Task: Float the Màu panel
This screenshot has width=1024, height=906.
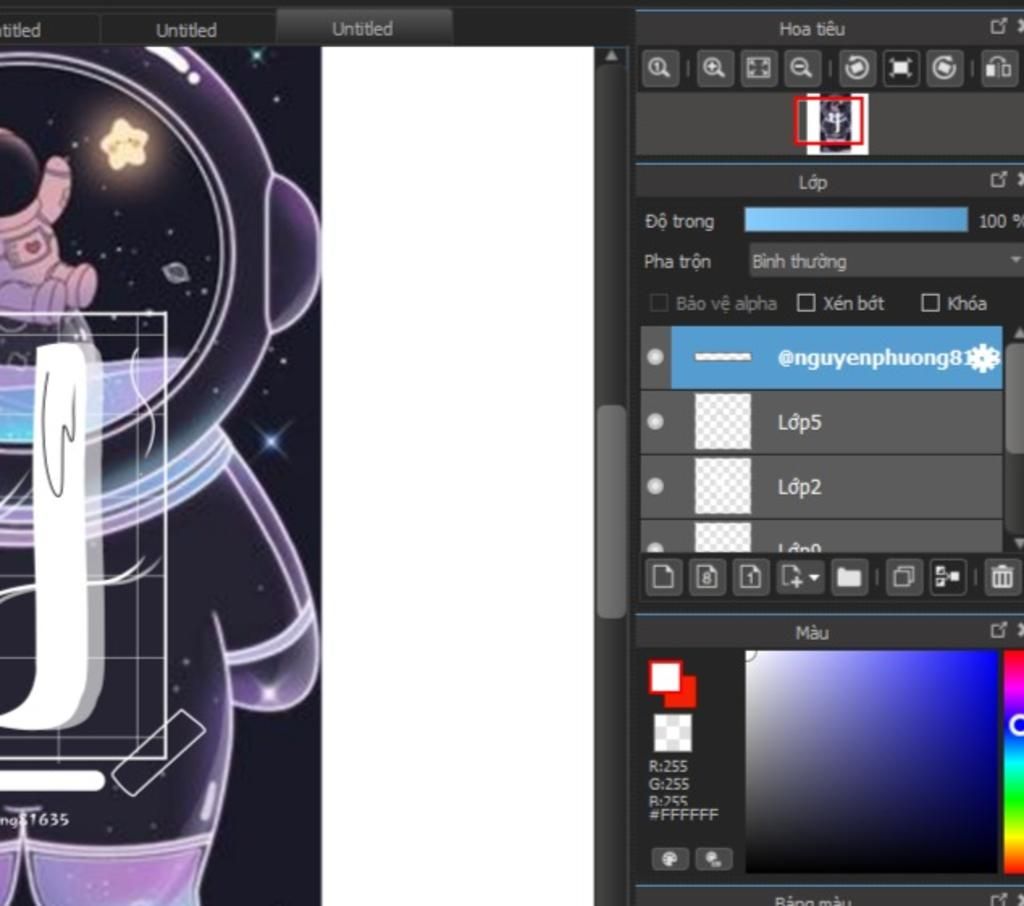Action: (x=999, y=630)
